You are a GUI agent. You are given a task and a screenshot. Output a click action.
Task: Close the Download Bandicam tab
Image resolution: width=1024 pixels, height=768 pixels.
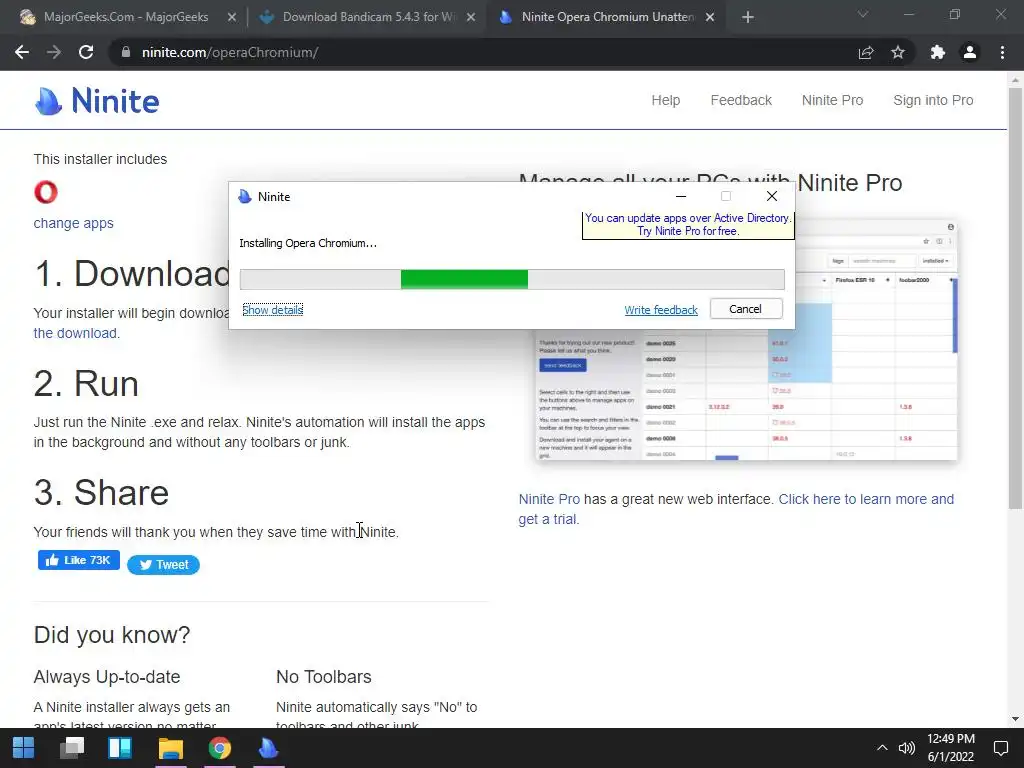(x=471, y=18)
